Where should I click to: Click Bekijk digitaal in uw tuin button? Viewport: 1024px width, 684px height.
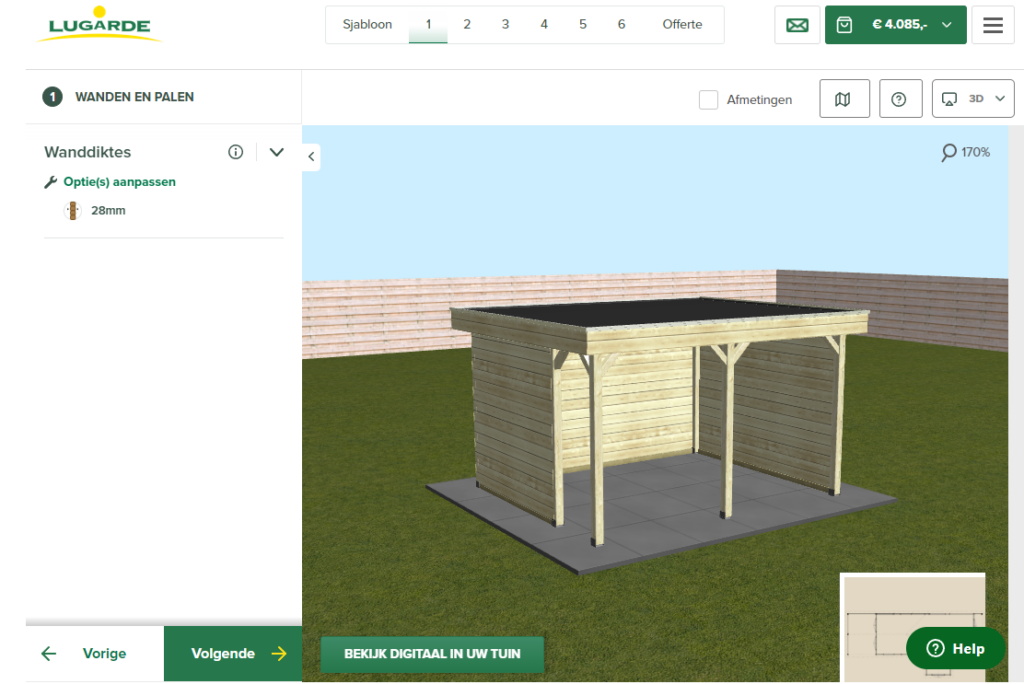coord(432,654)
